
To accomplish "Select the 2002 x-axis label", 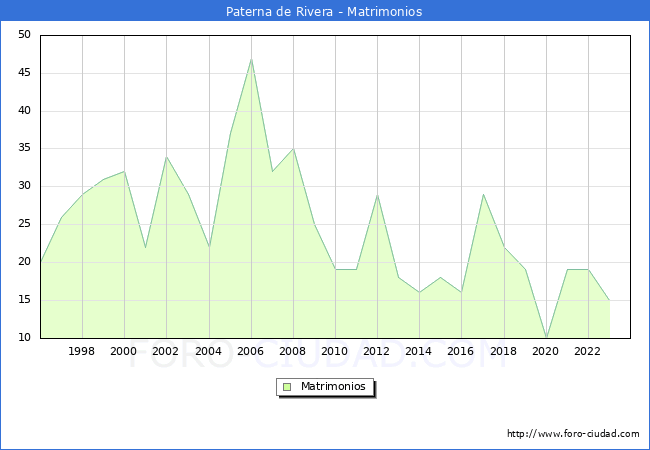I will pyautogui.click(x=166, y=352).
